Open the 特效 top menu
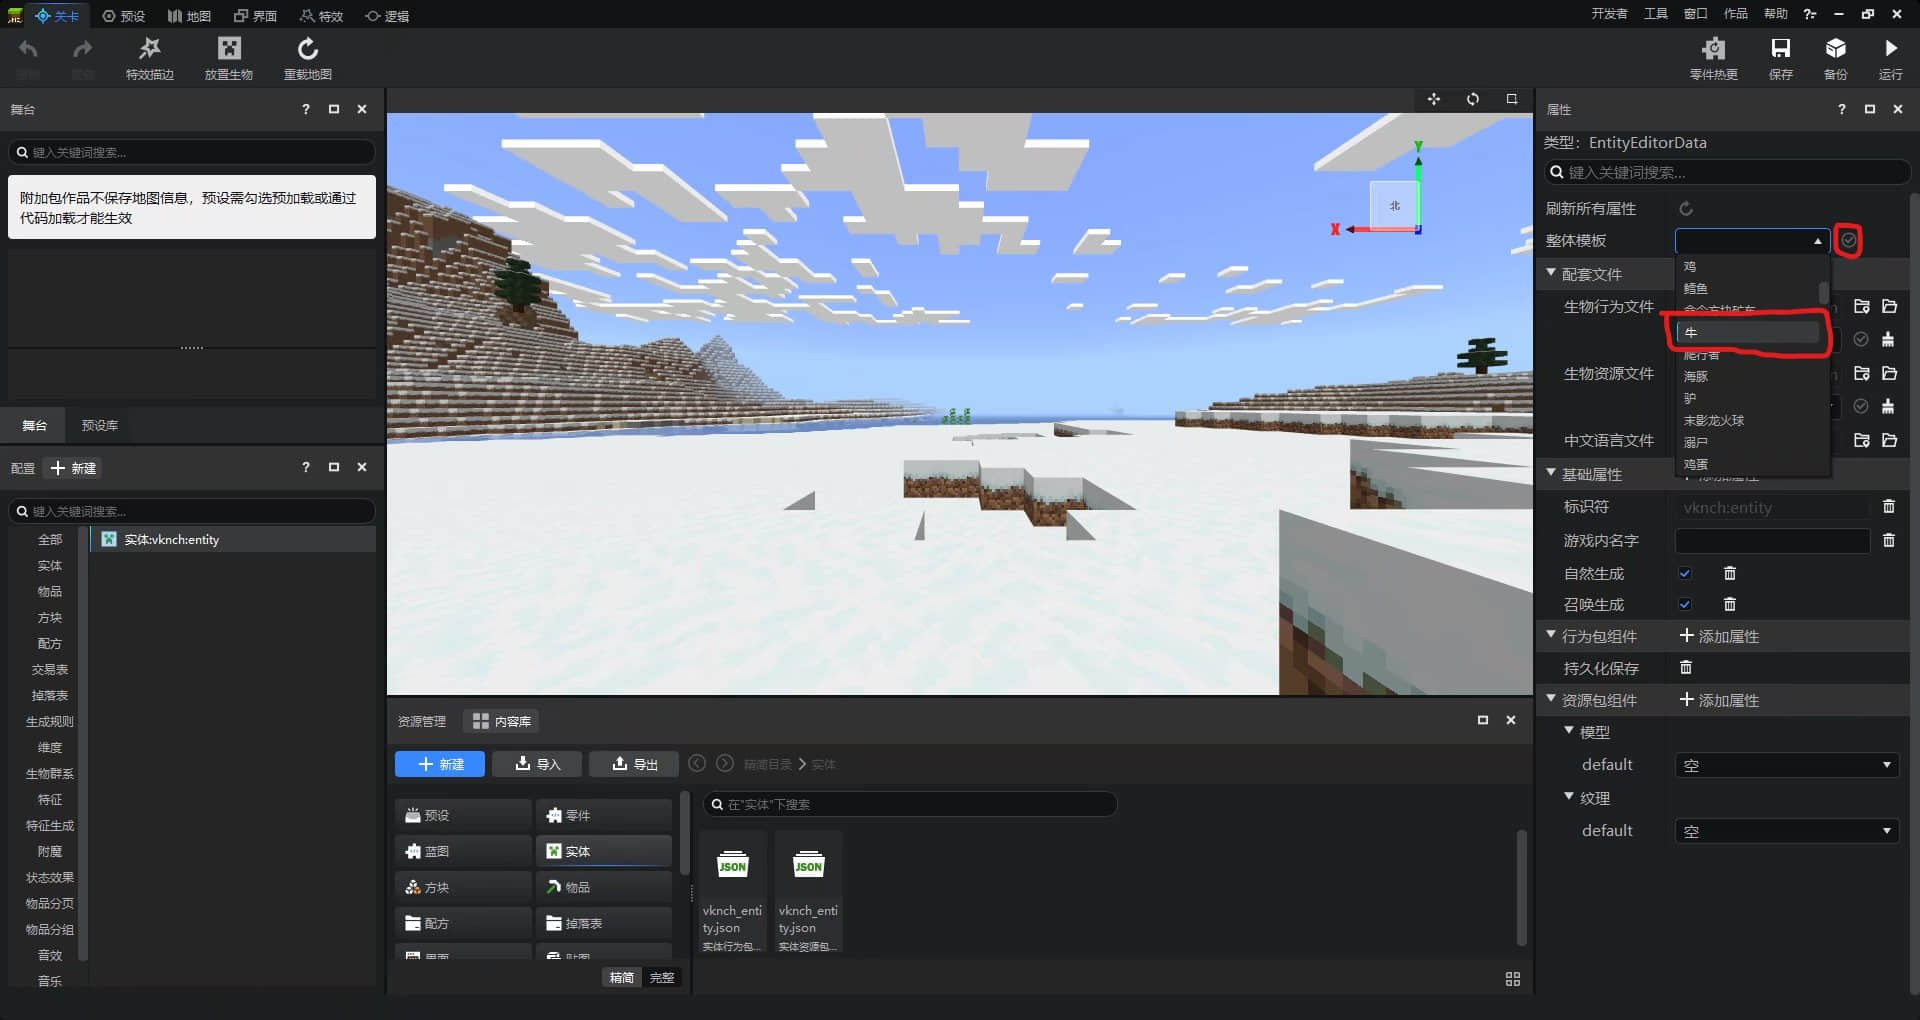Image resolution: width=1920 pixels, height=1020 pixels. coord(322,15)
